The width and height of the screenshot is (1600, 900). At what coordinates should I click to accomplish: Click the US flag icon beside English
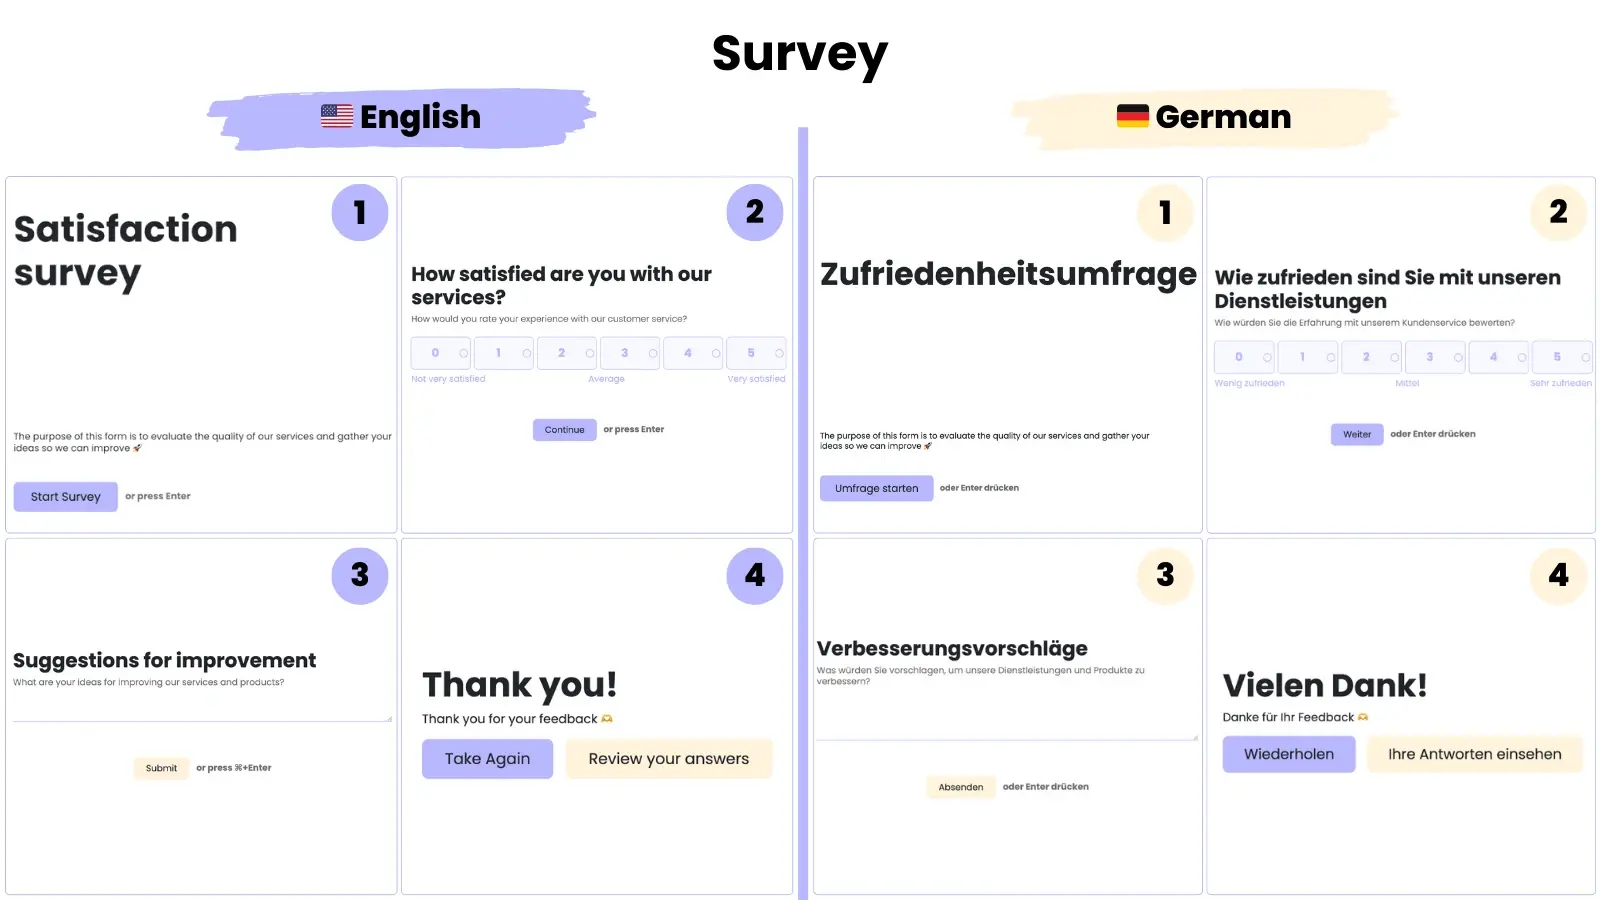coord(337,116)
